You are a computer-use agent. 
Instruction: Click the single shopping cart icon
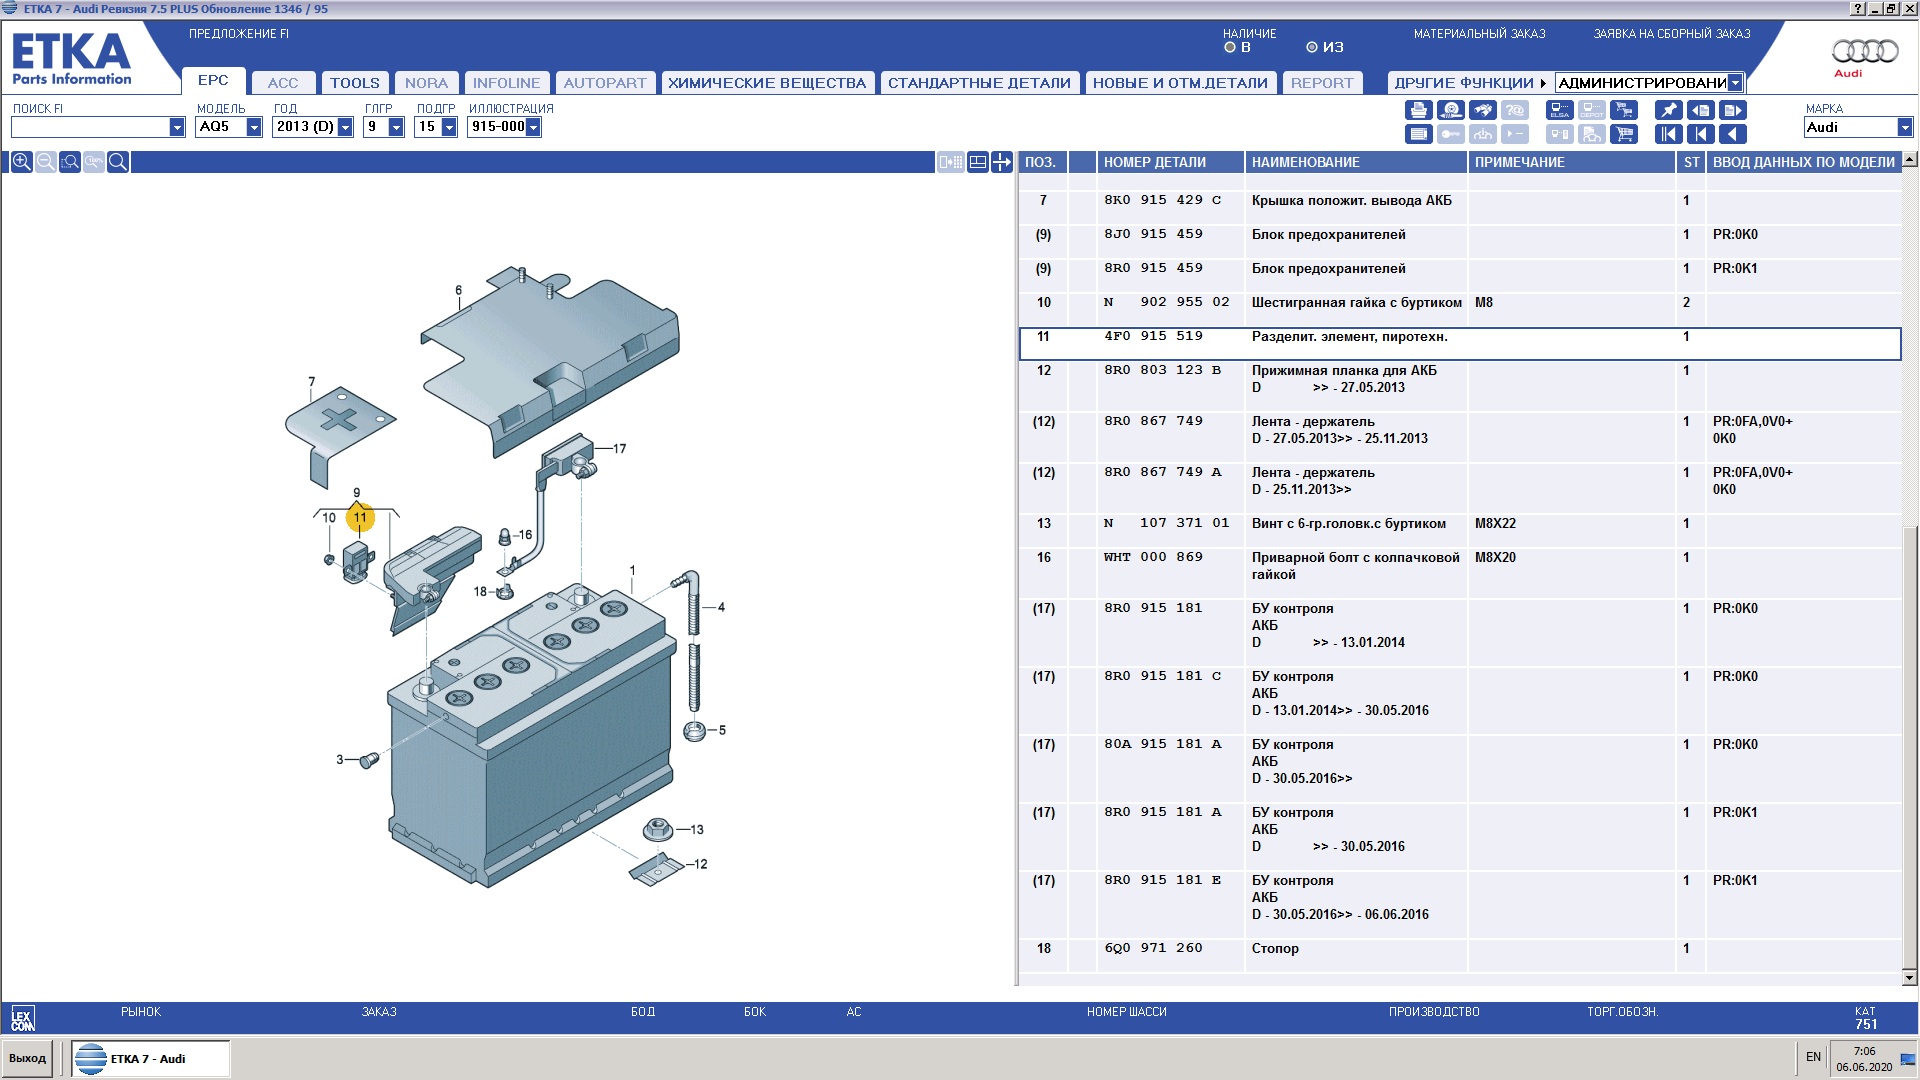tap(1624, 134)
